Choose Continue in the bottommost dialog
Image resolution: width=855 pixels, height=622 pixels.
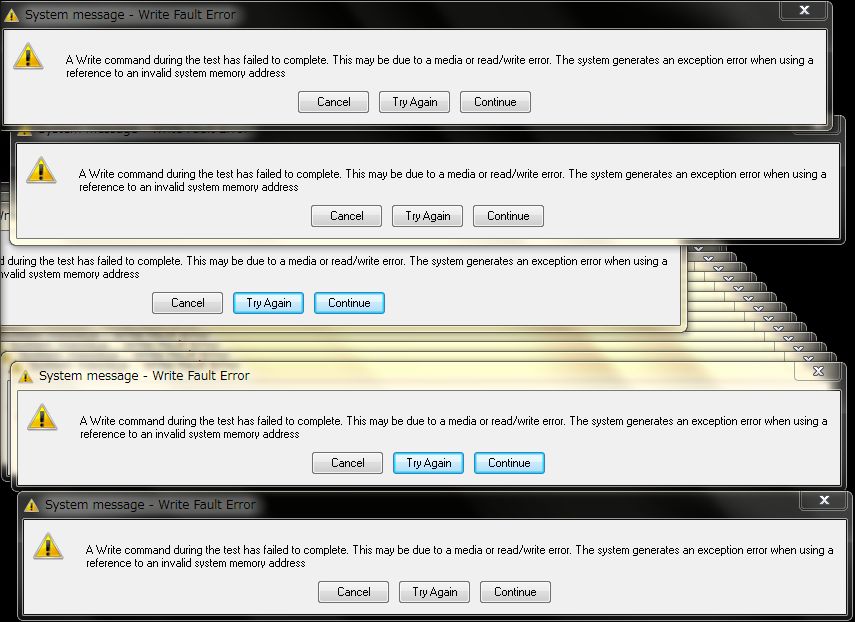point(515,592)
